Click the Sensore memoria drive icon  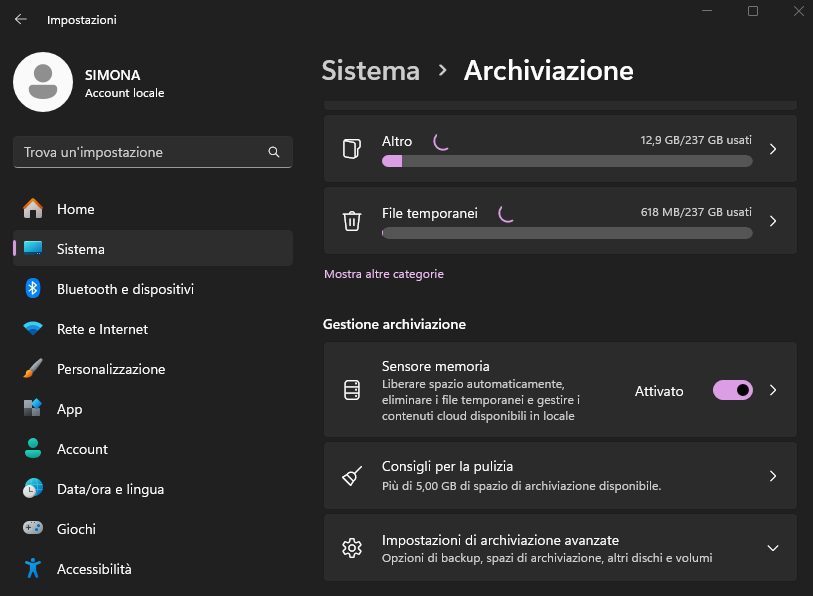click(x=352, y=390)
